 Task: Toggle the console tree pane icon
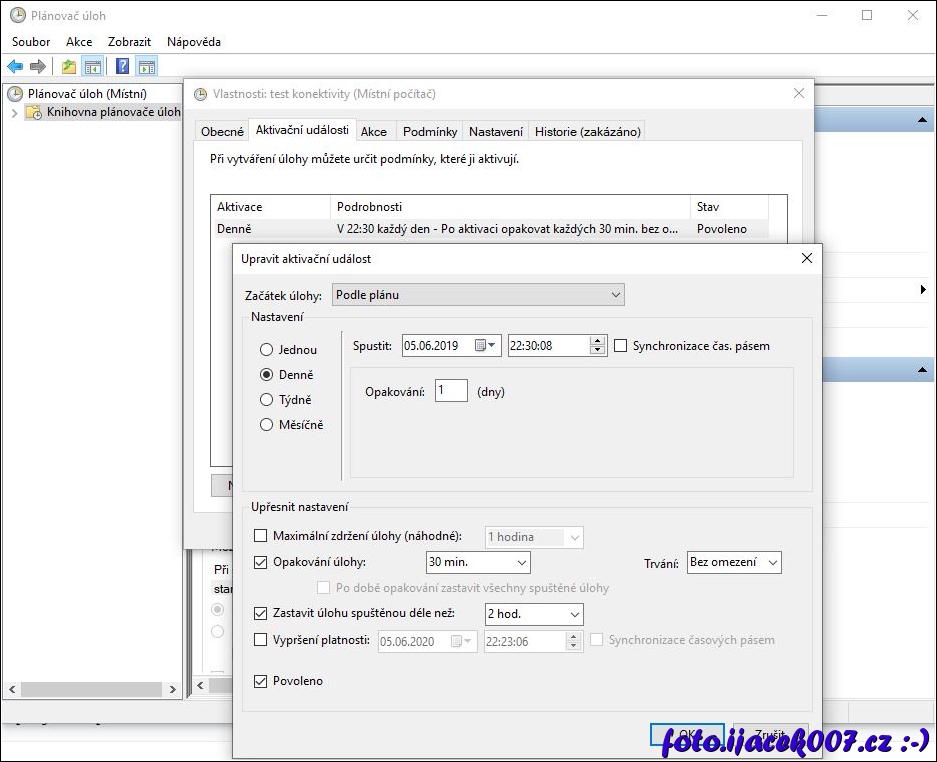click(92, 67)
